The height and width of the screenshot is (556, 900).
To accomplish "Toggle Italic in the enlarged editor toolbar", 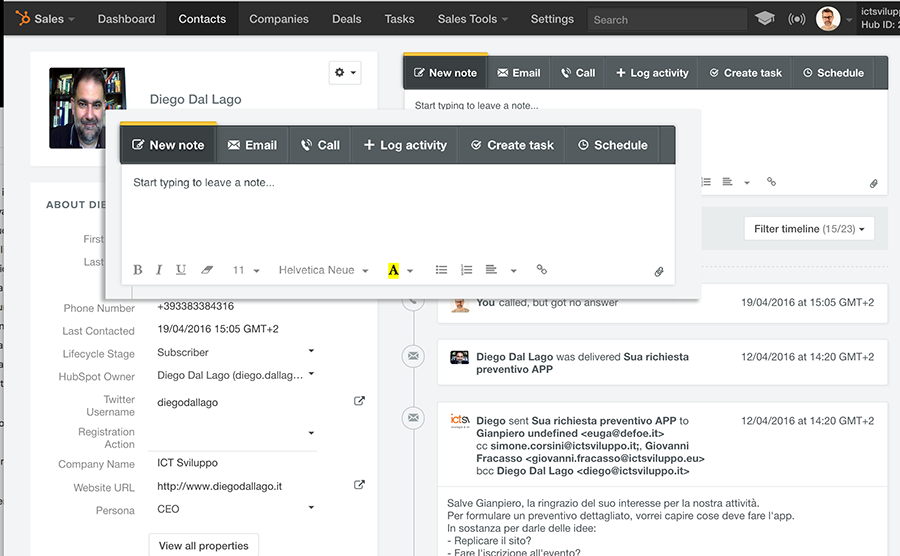I will [x=159, y=270].
